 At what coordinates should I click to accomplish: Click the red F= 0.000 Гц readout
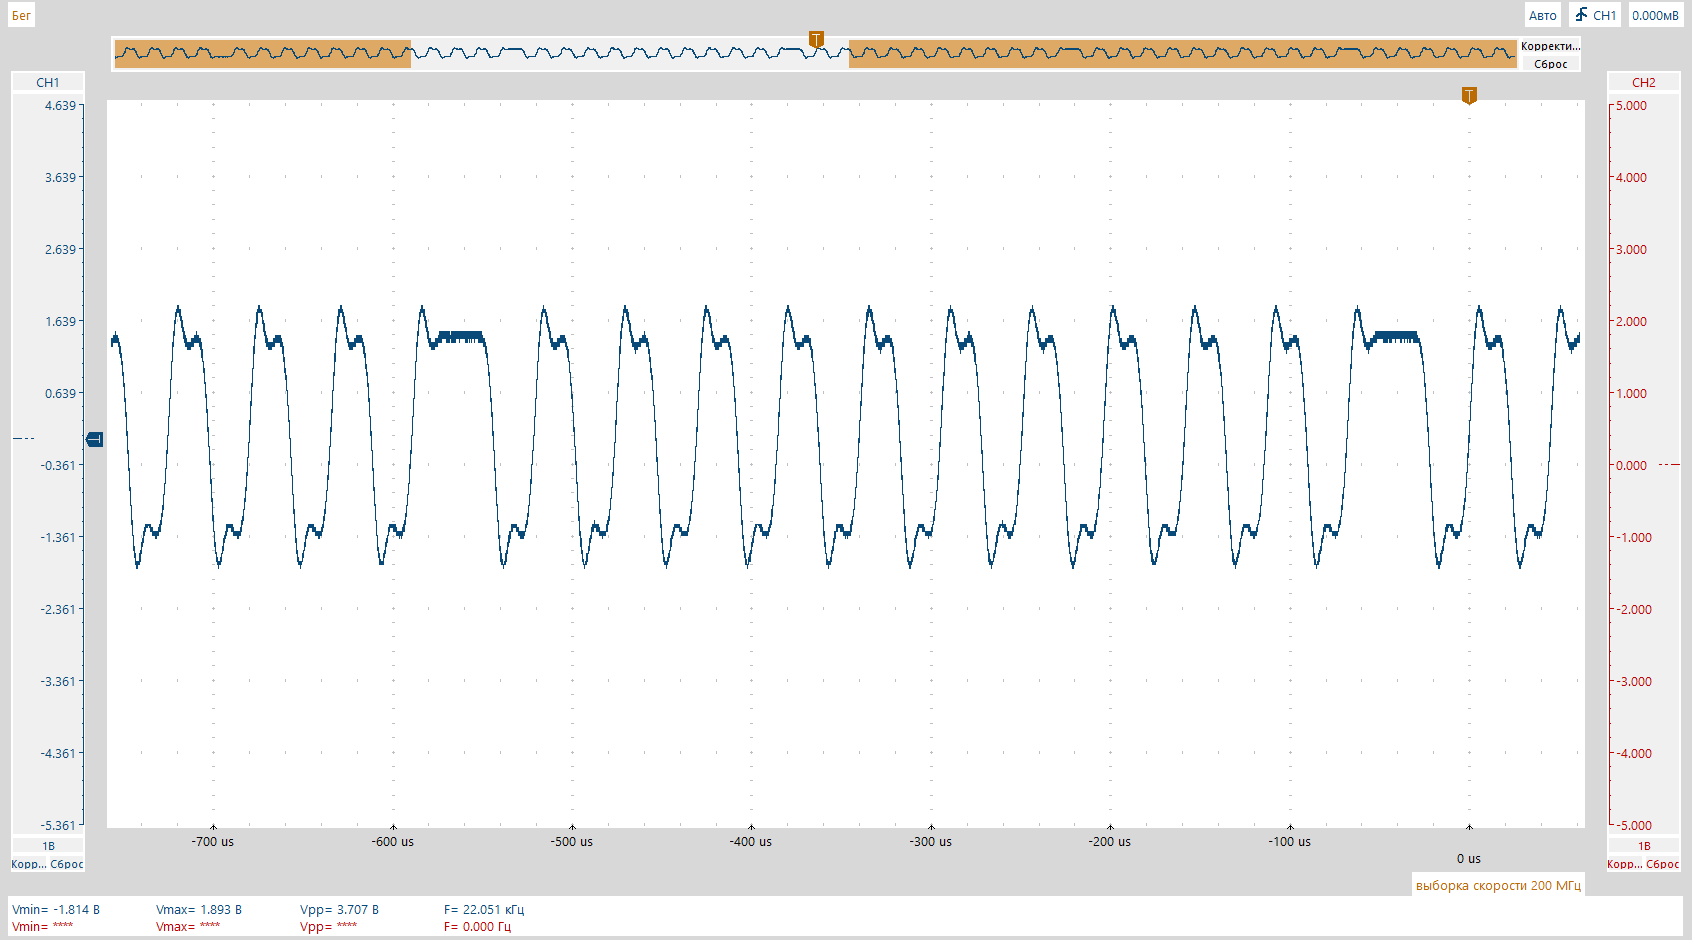(x=477, y=927)
